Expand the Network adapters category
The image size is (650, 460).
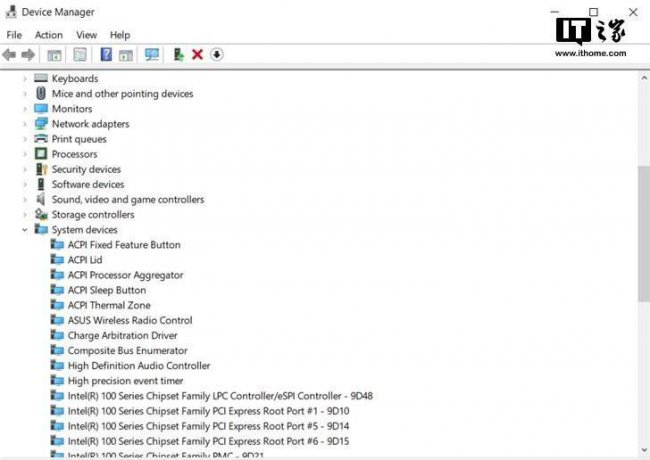[x=25, y=124]
